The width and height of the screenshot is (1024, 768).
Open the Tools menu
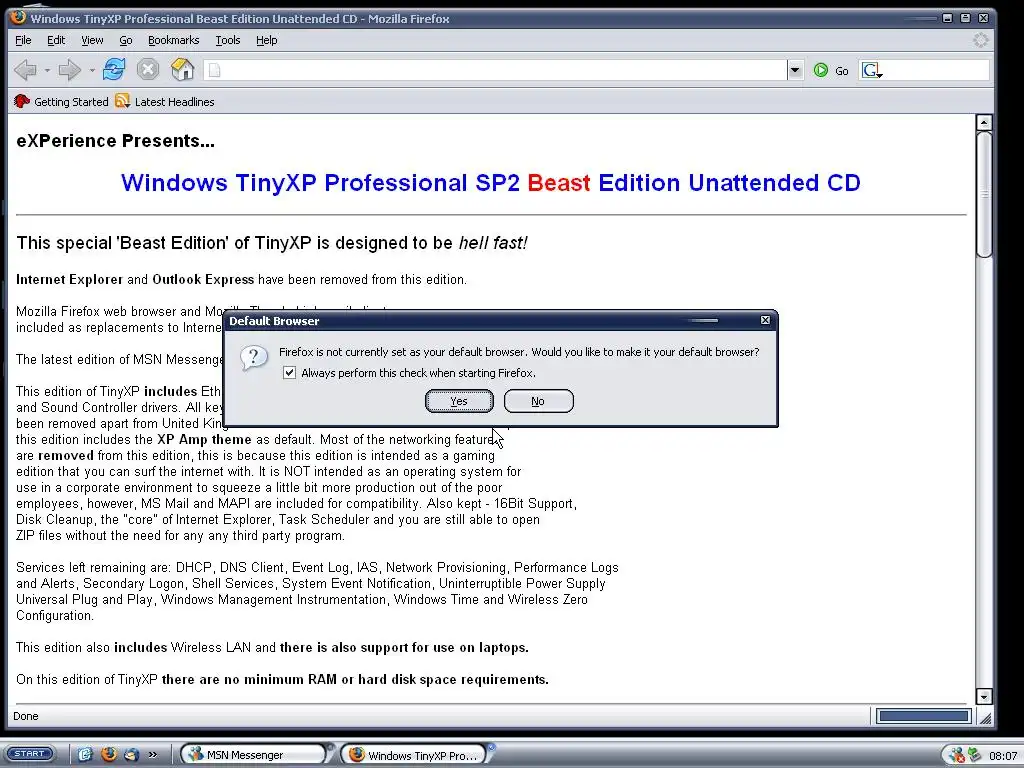coord(228,40)
